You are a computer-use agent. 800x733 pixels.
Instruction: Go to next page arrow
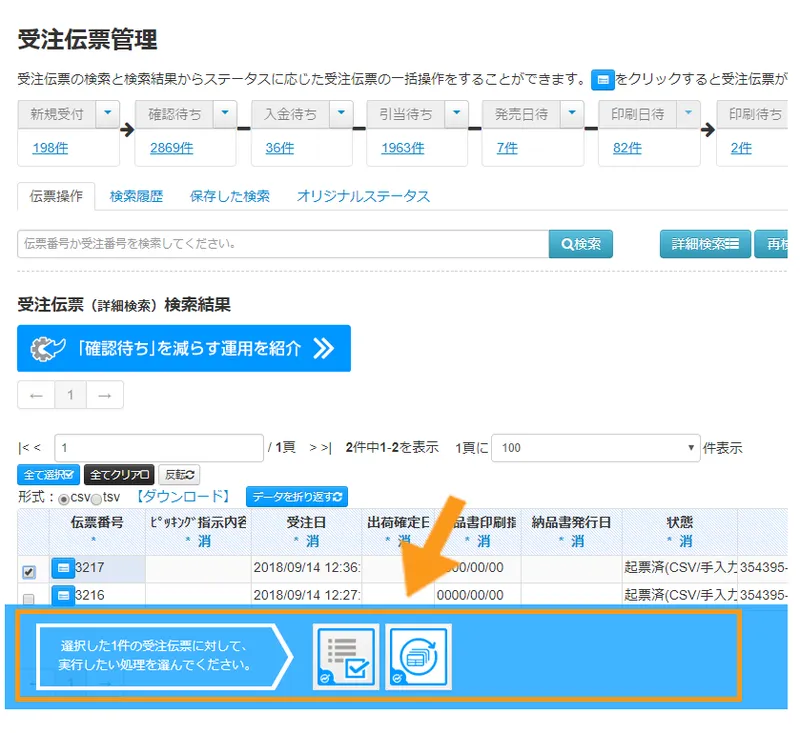coord(105,395)
